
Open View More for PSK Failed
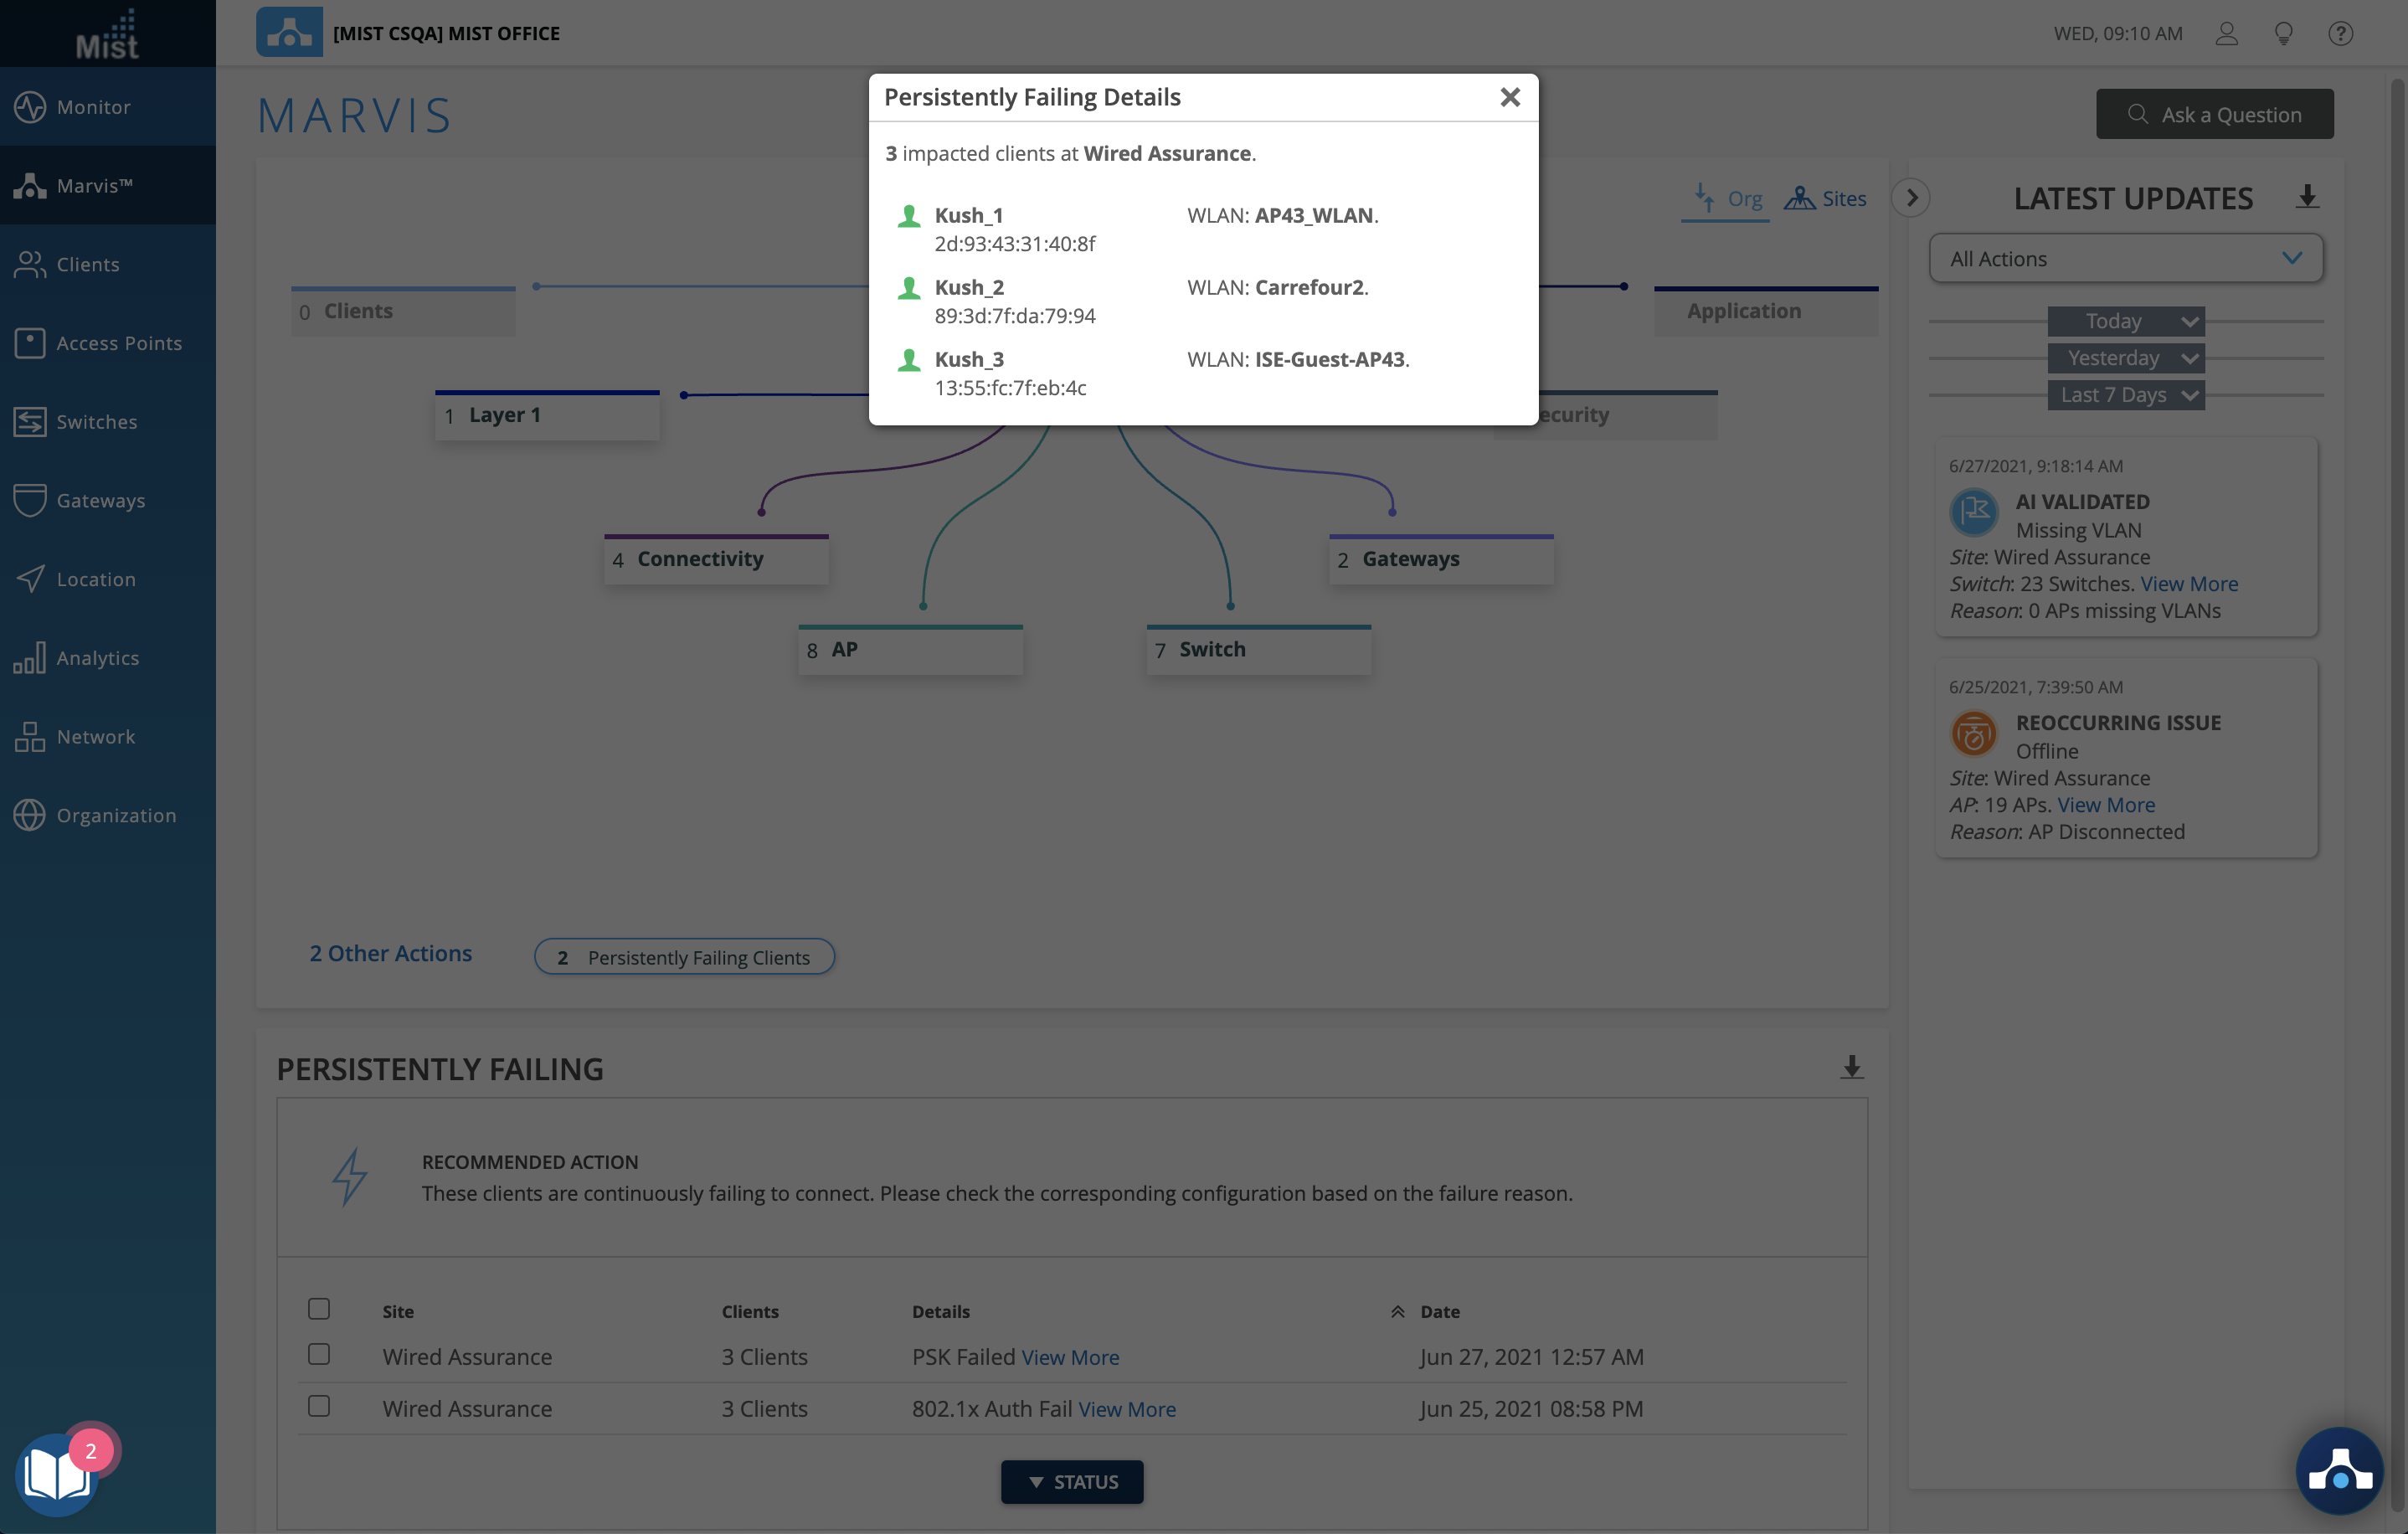click(x=1070, y=1357)
